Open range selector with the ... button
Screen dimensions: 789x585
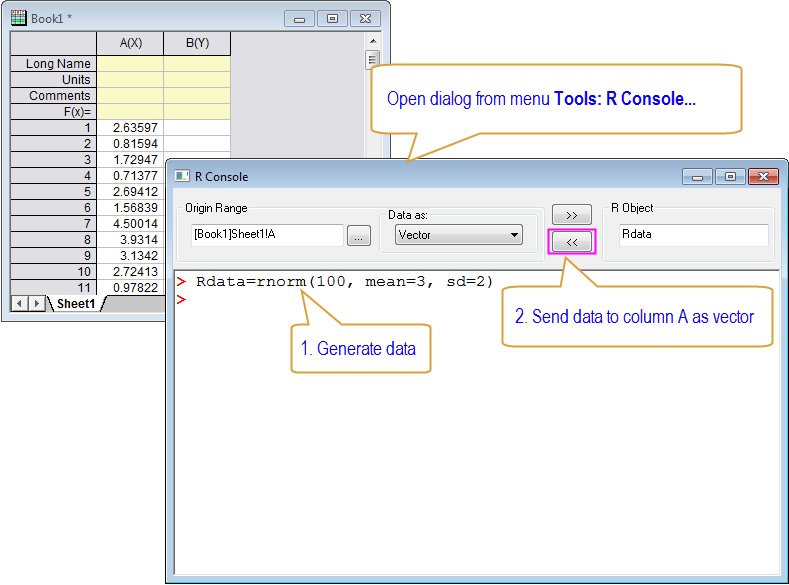[x=359, y=235]
